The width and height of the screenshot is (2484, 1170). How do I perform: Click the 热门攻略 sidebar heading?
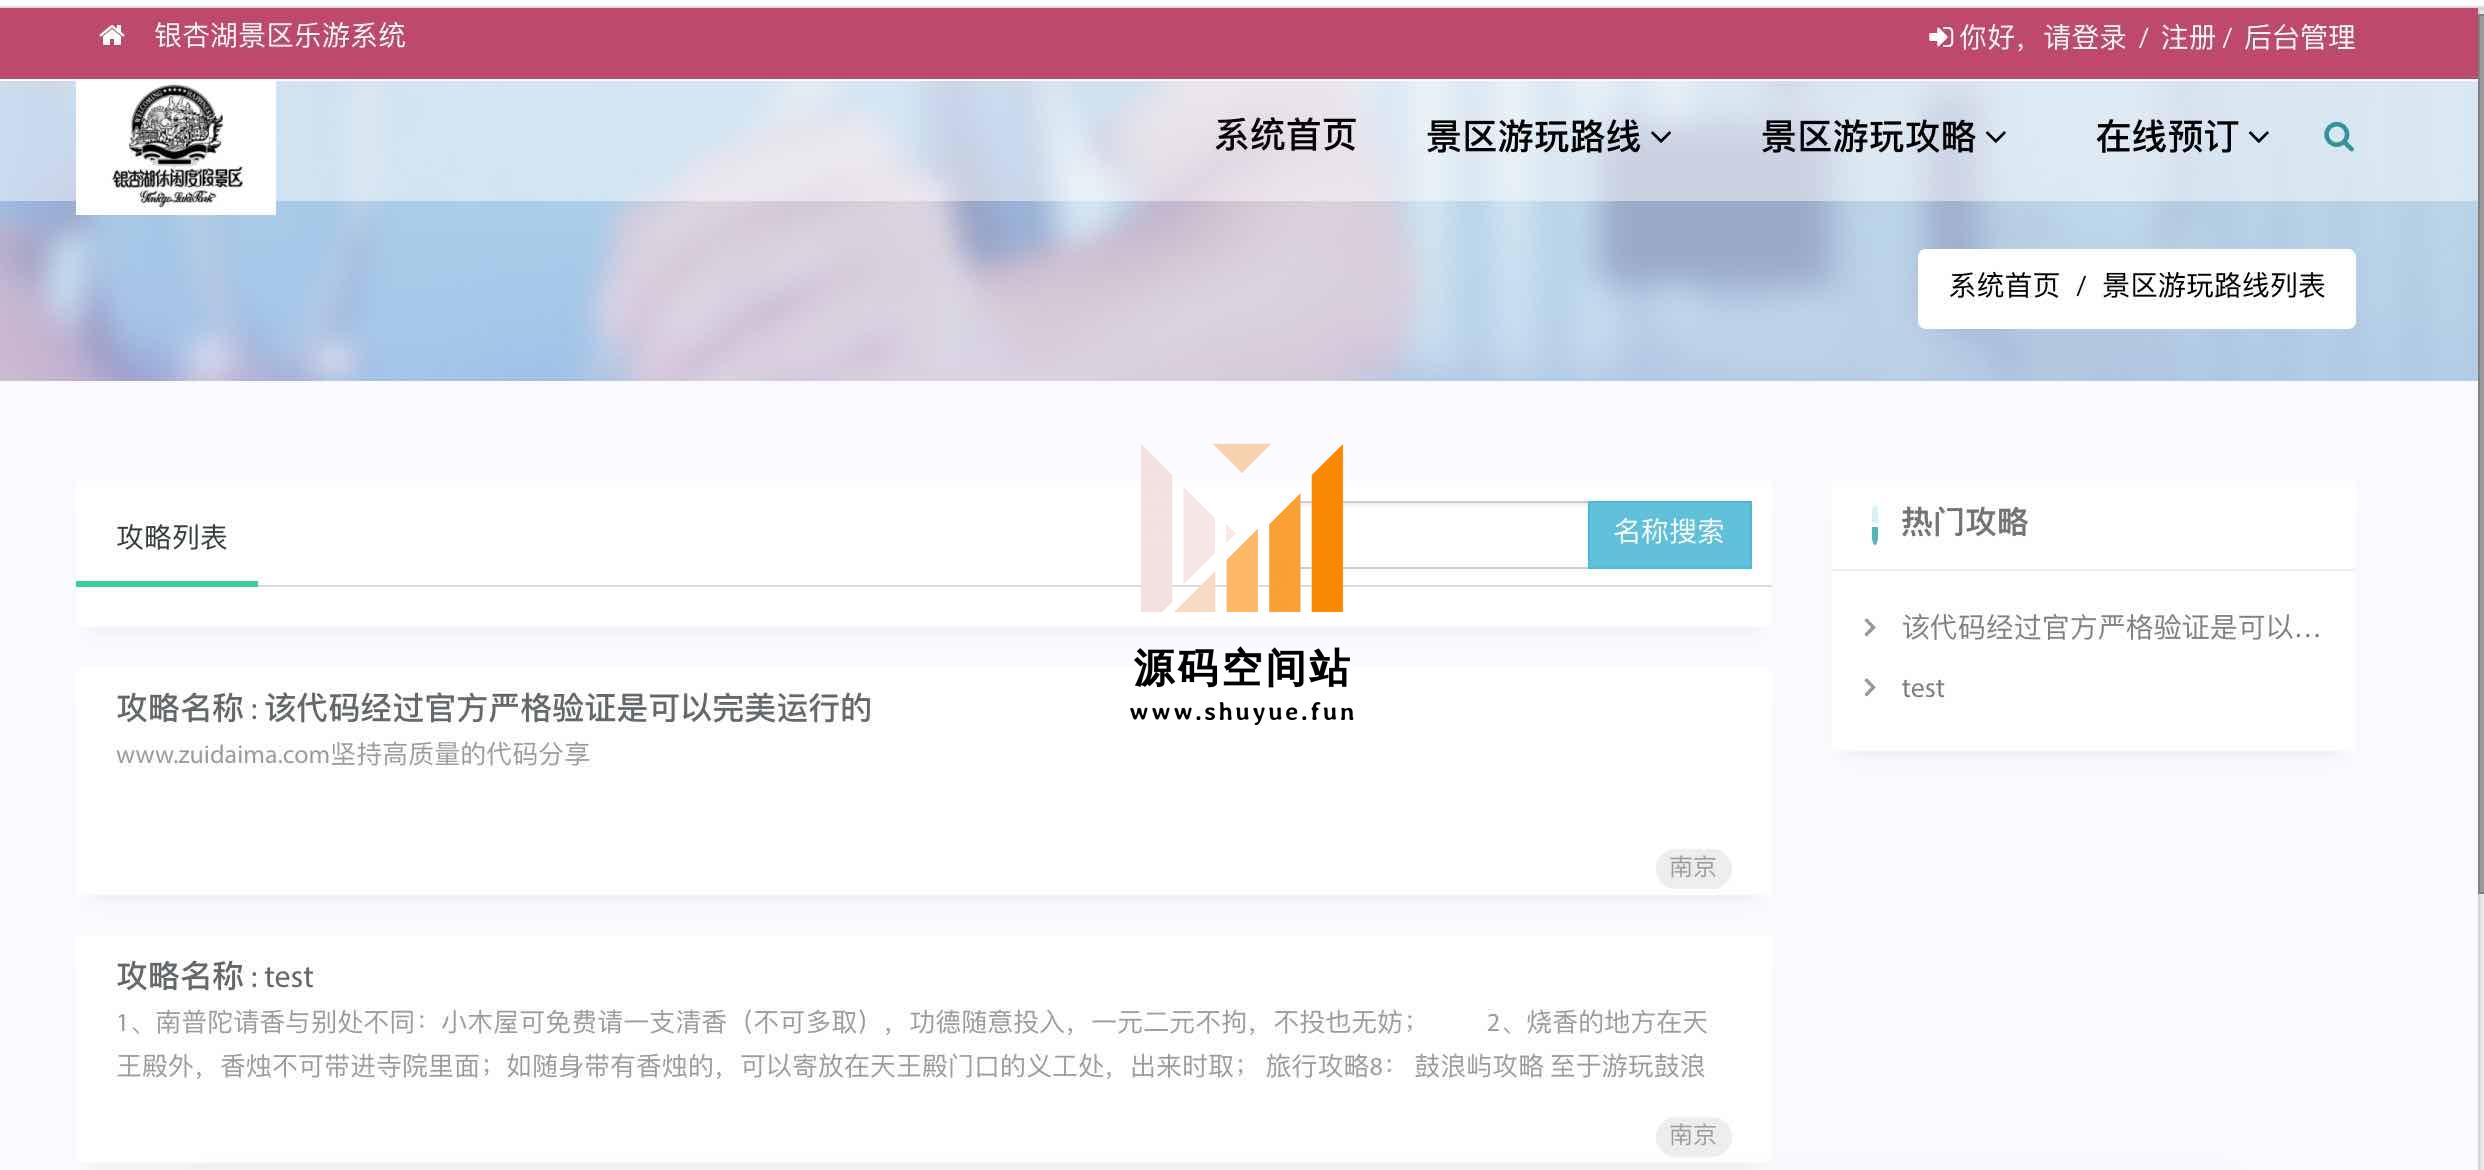pyautogui.click(x=1964, y=522)
